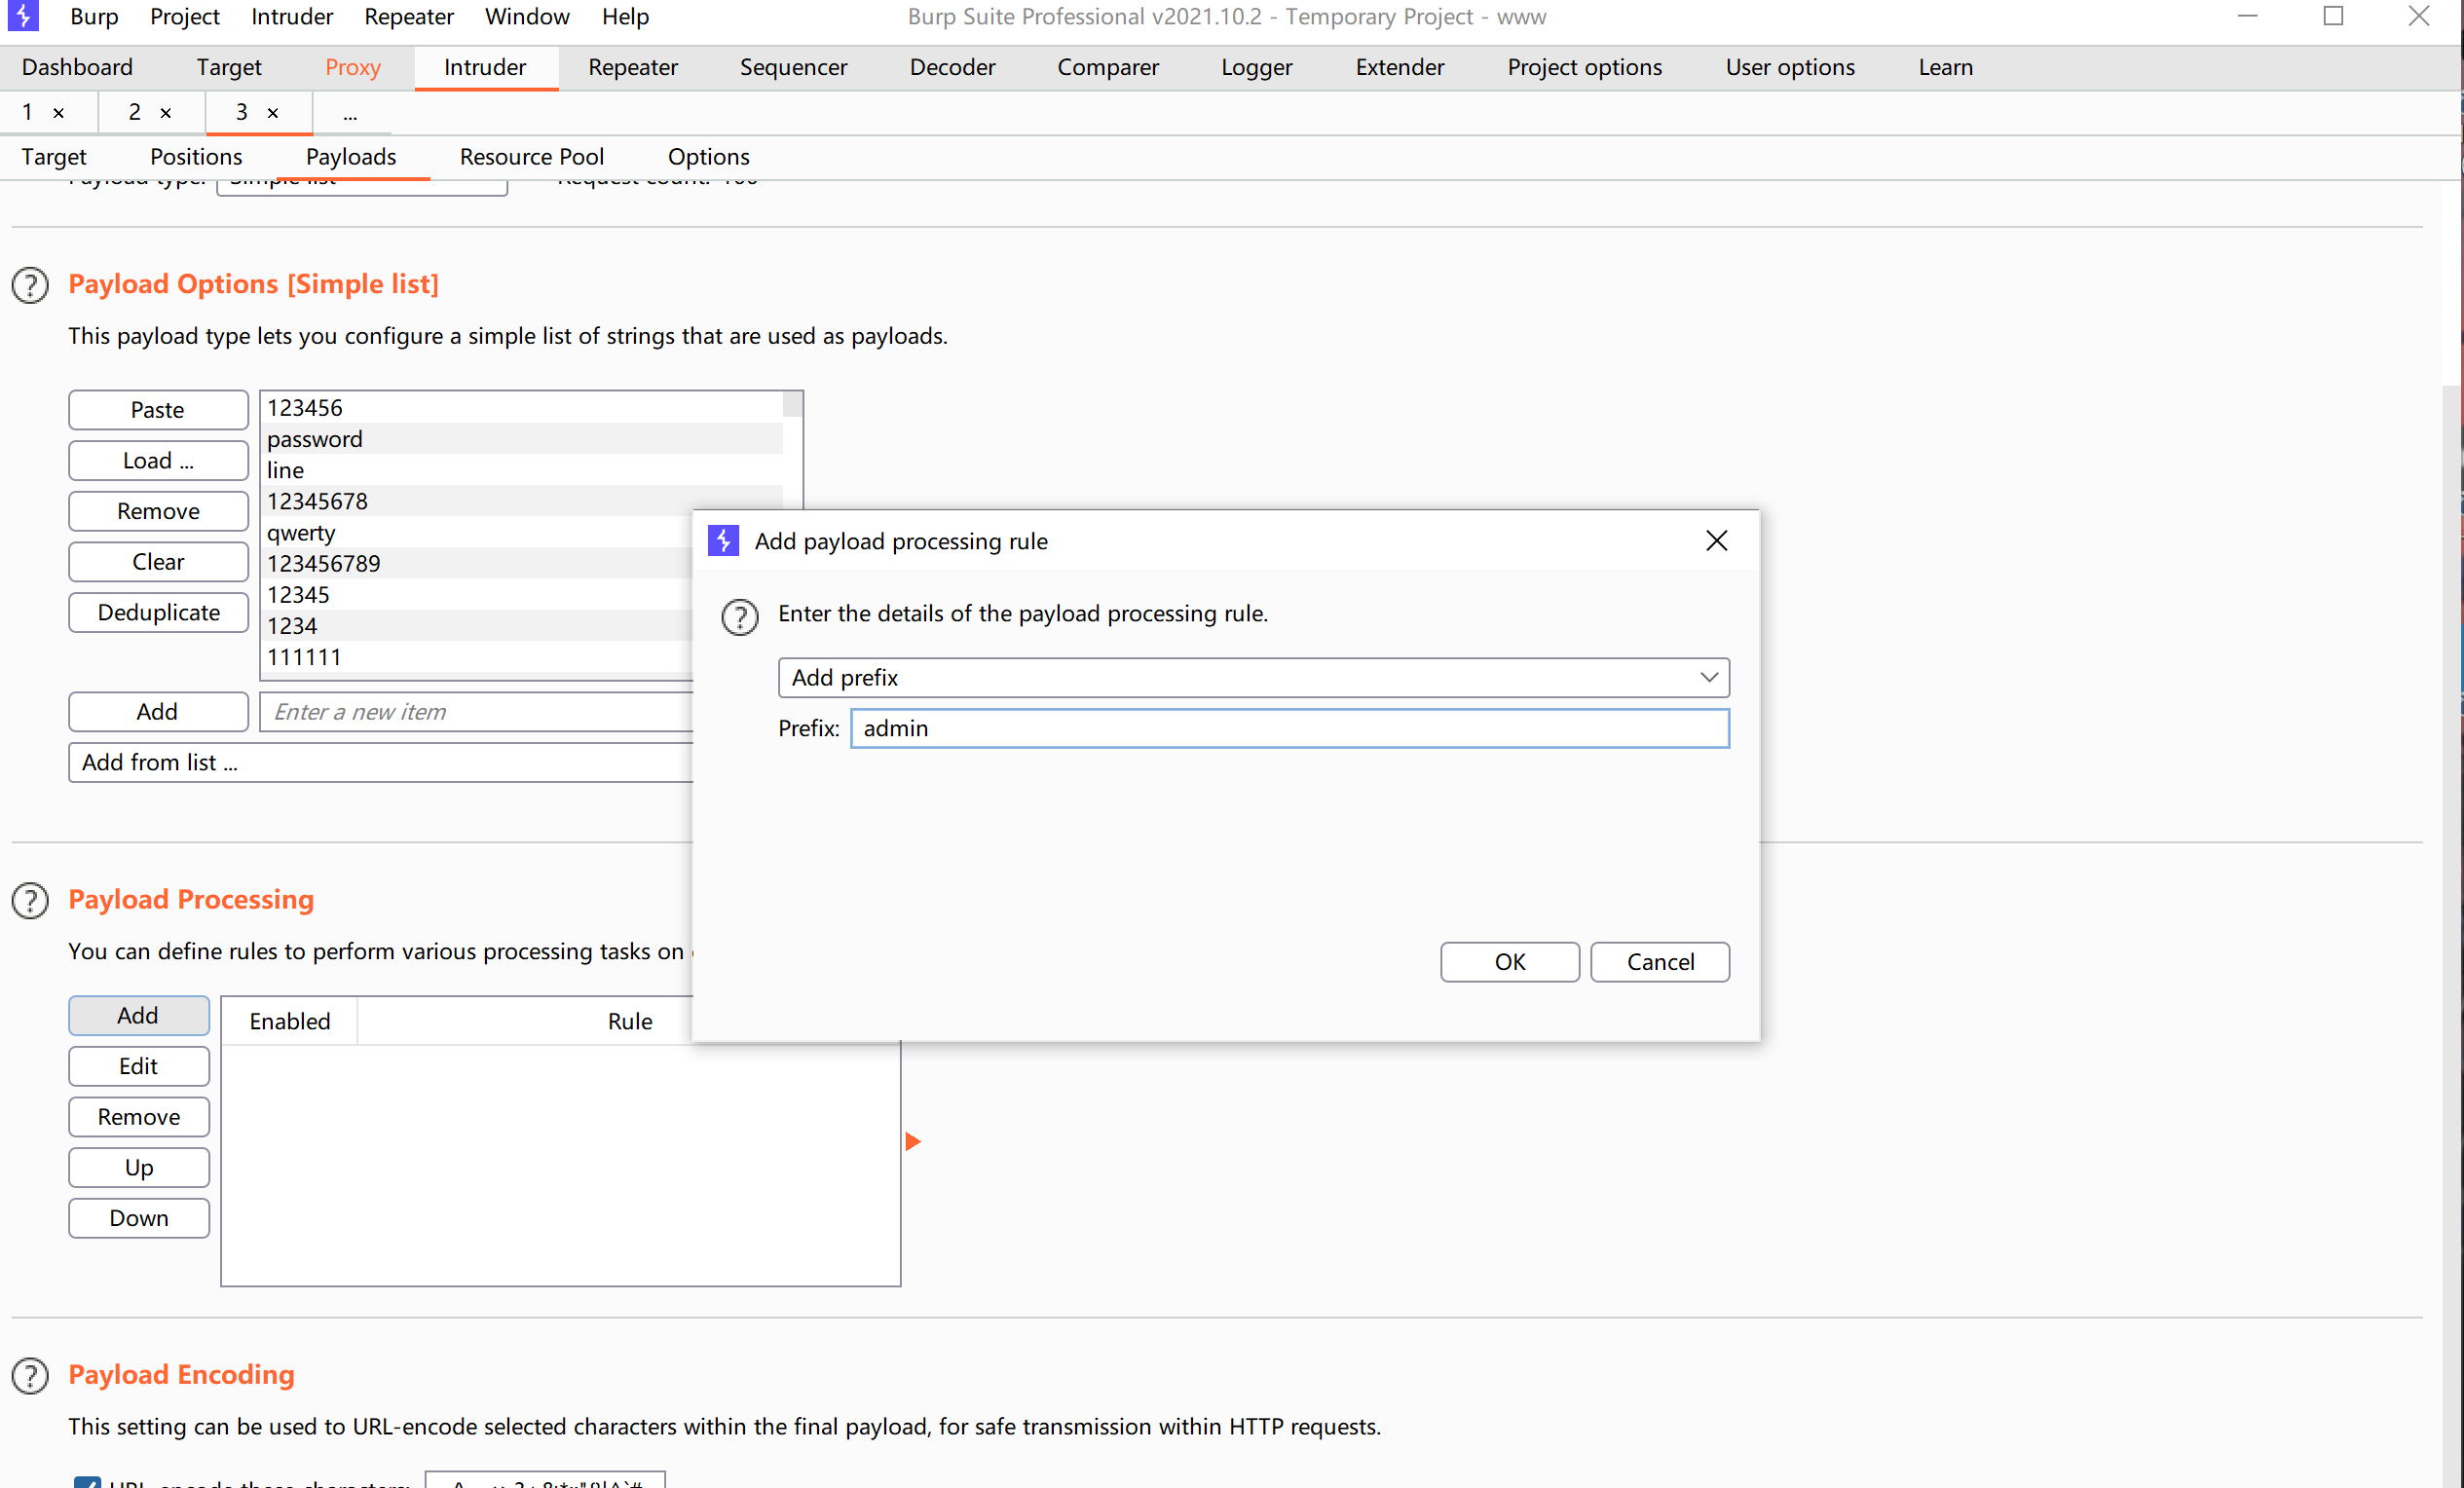Close the Add payload processing rule dialog
Viewport: 2464px width, 1488px height.
(1716, 541)
